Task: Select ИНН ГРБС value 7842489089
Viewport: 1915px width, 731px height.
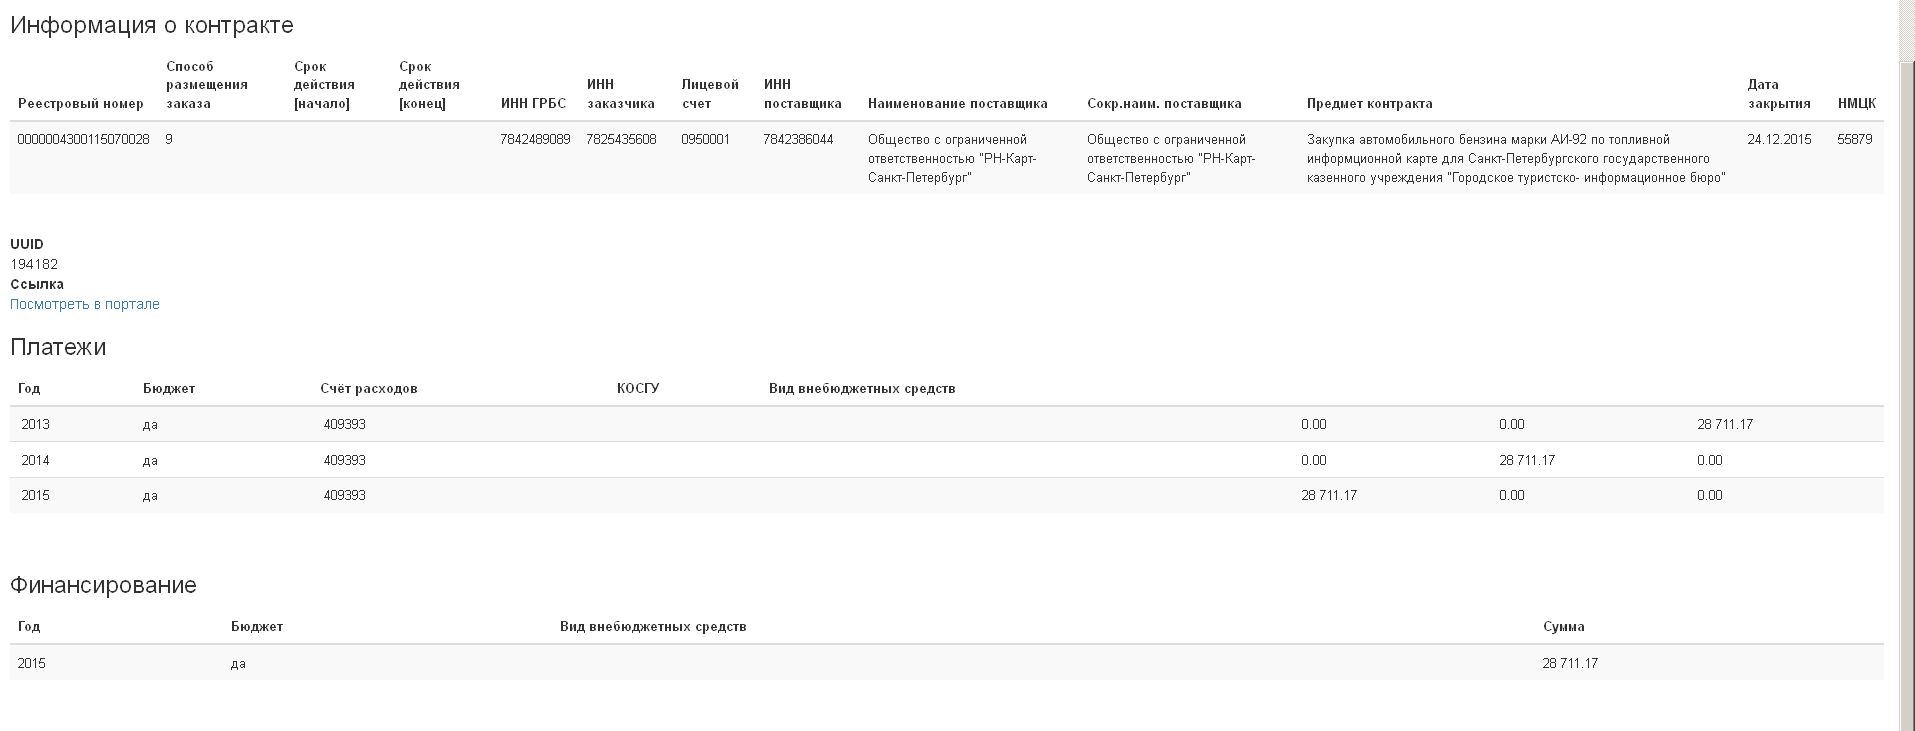Action: pos(535,140)
